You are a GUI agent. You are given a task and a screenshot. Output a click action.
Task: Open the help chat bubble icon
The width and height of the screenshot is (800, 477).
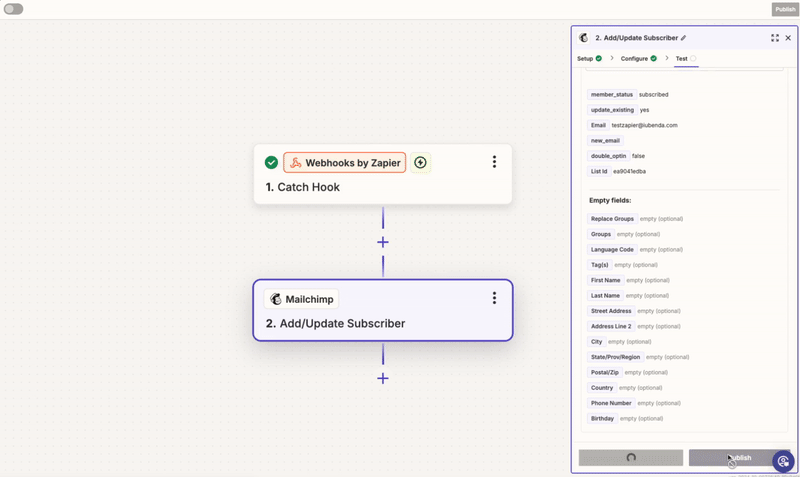783,461
